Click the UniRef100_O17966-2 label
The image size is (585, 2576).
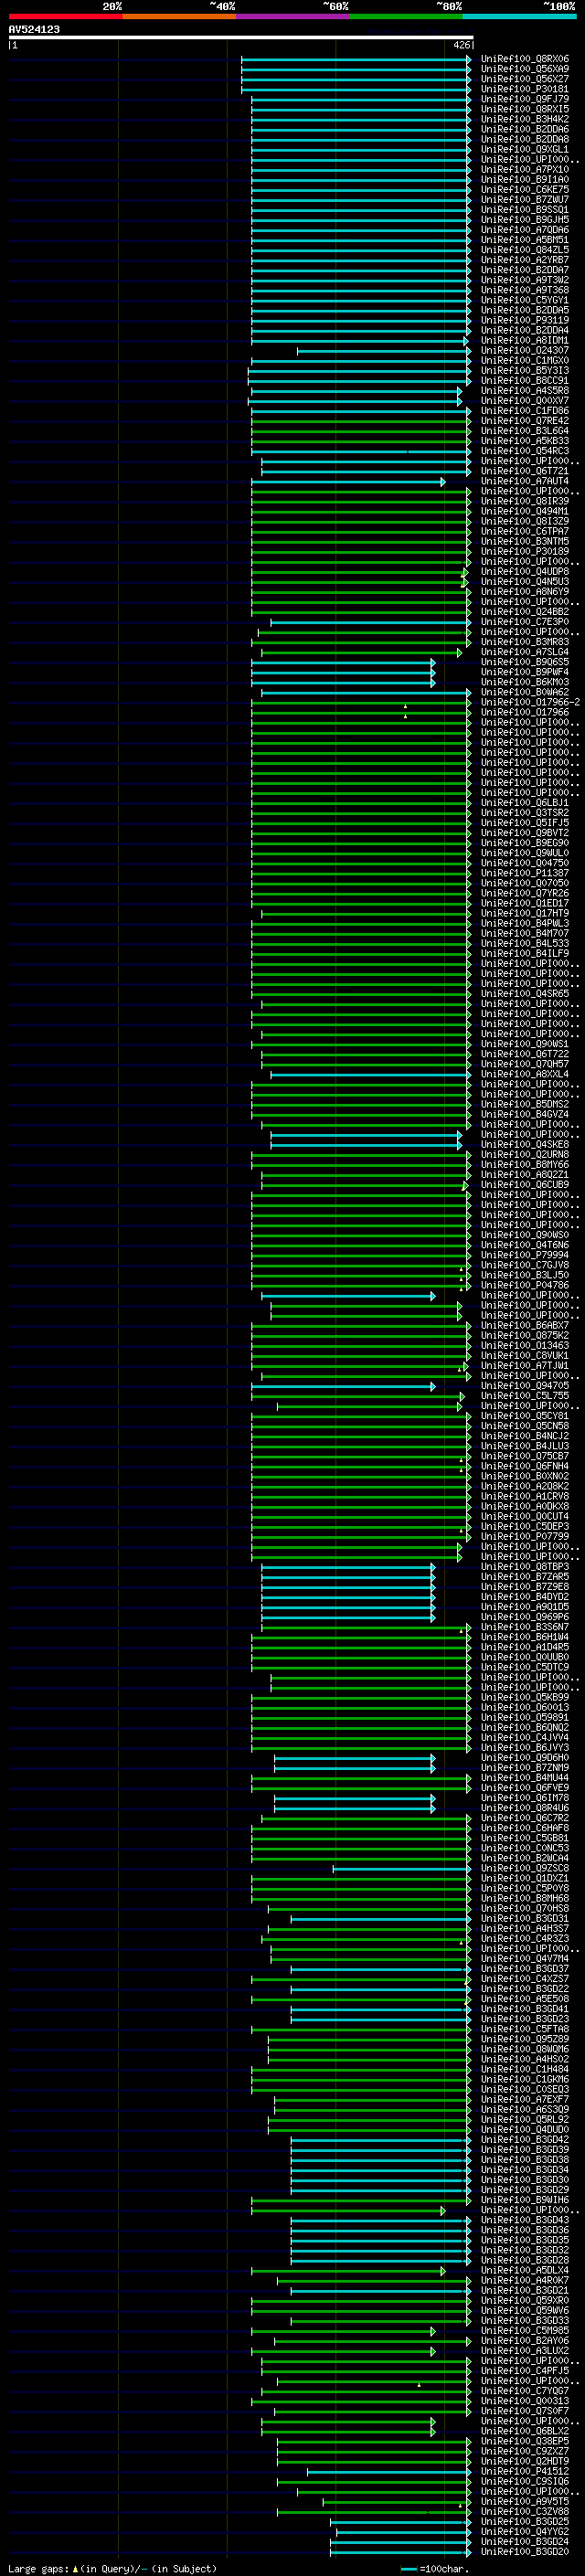530,702
